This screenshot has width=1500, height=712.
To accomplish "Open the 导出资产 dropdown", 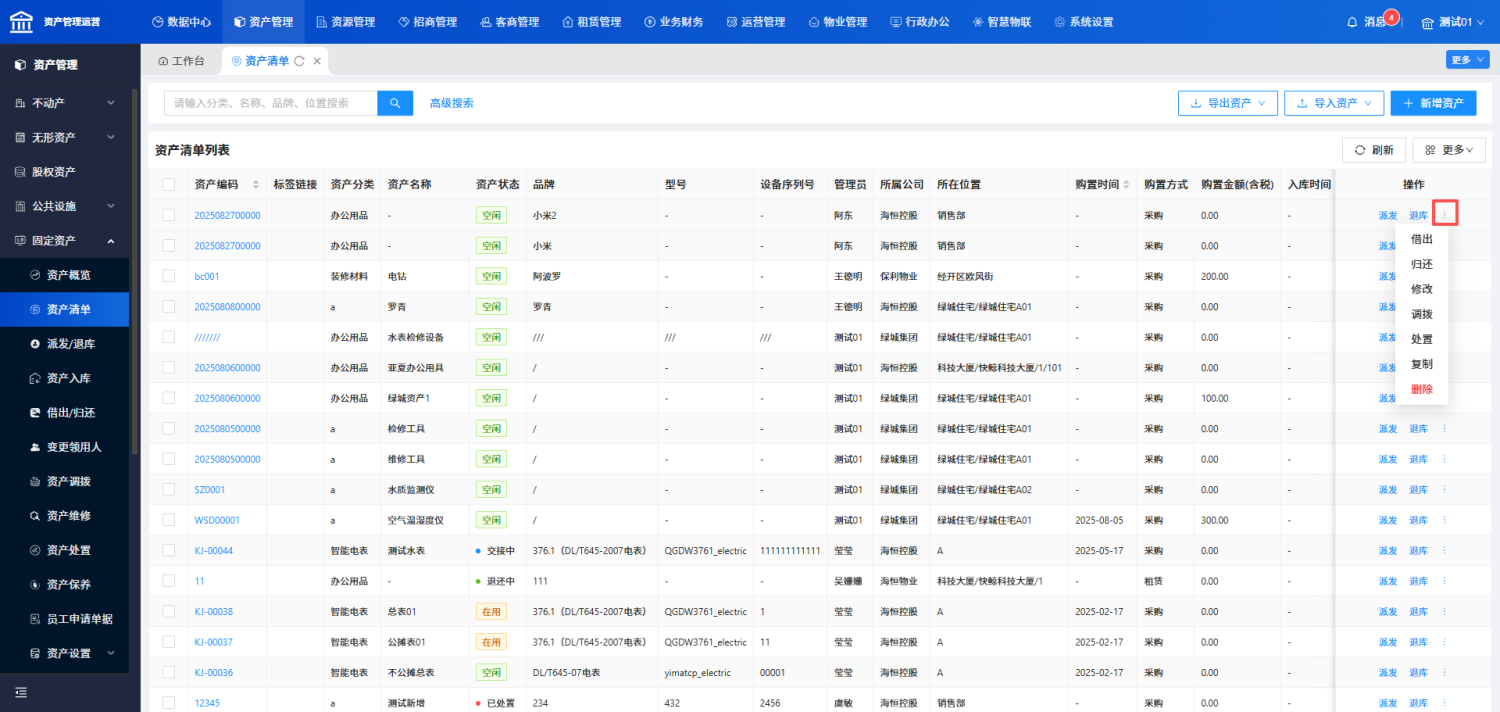I will (x=1228, y=103).
